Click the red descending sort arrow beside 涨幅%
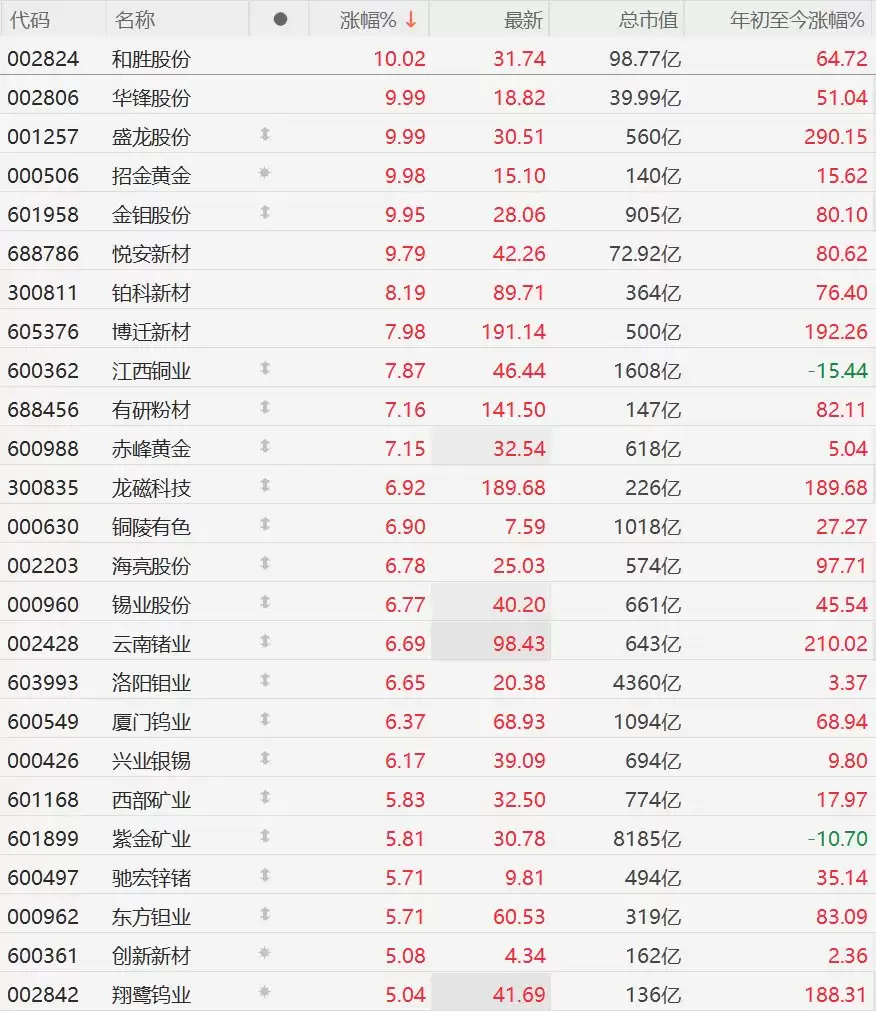The image size is (876, 1011). (411, 20)
